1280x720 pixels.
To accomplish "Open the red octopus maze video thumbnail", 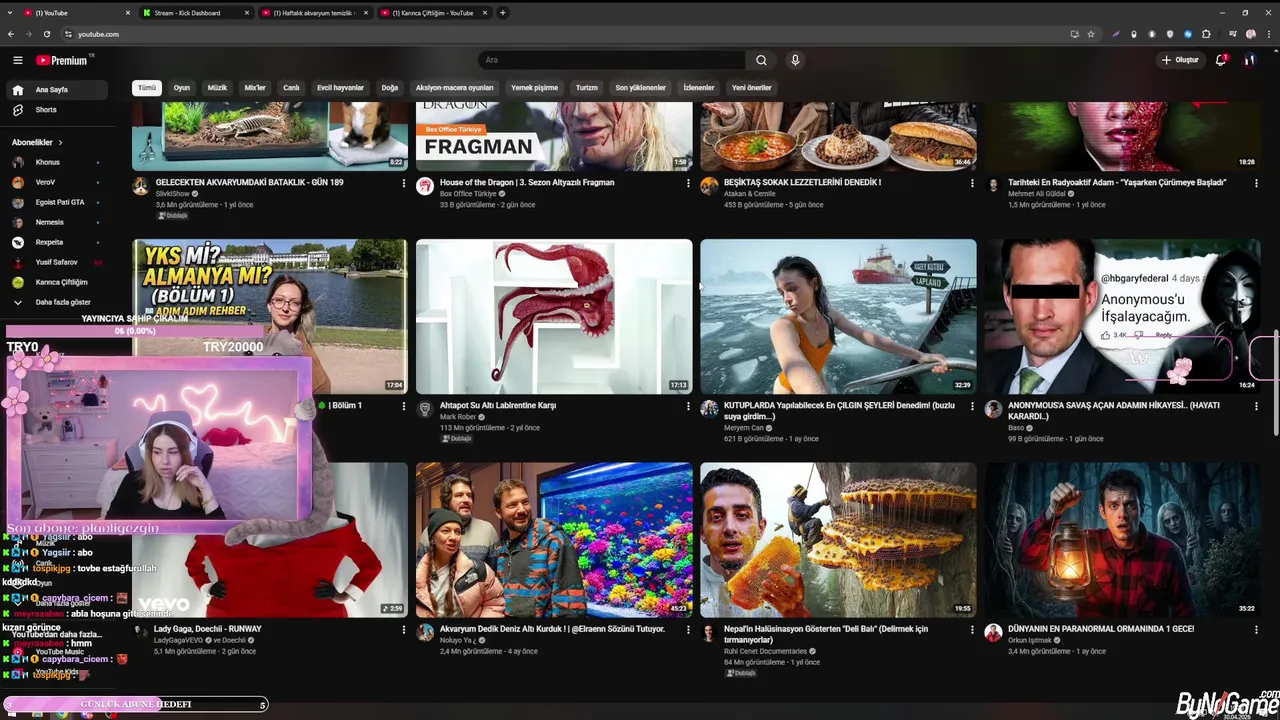I will click(554, 316).
